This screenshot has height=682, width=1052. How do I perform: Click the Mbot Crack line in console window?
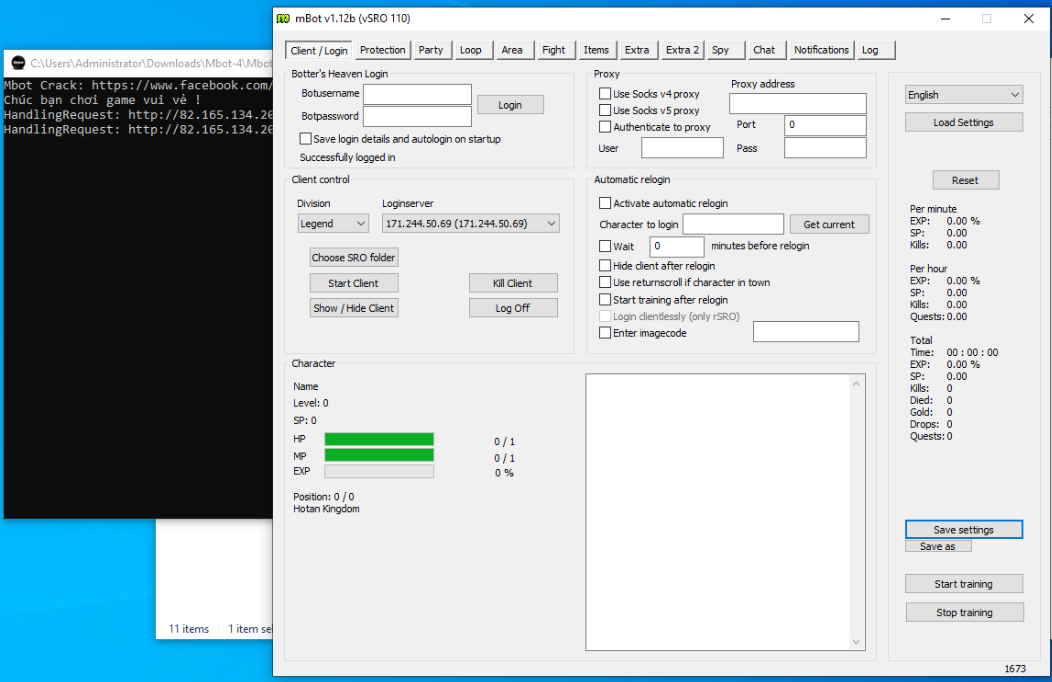pyautogui.click(x=138, y=85)
